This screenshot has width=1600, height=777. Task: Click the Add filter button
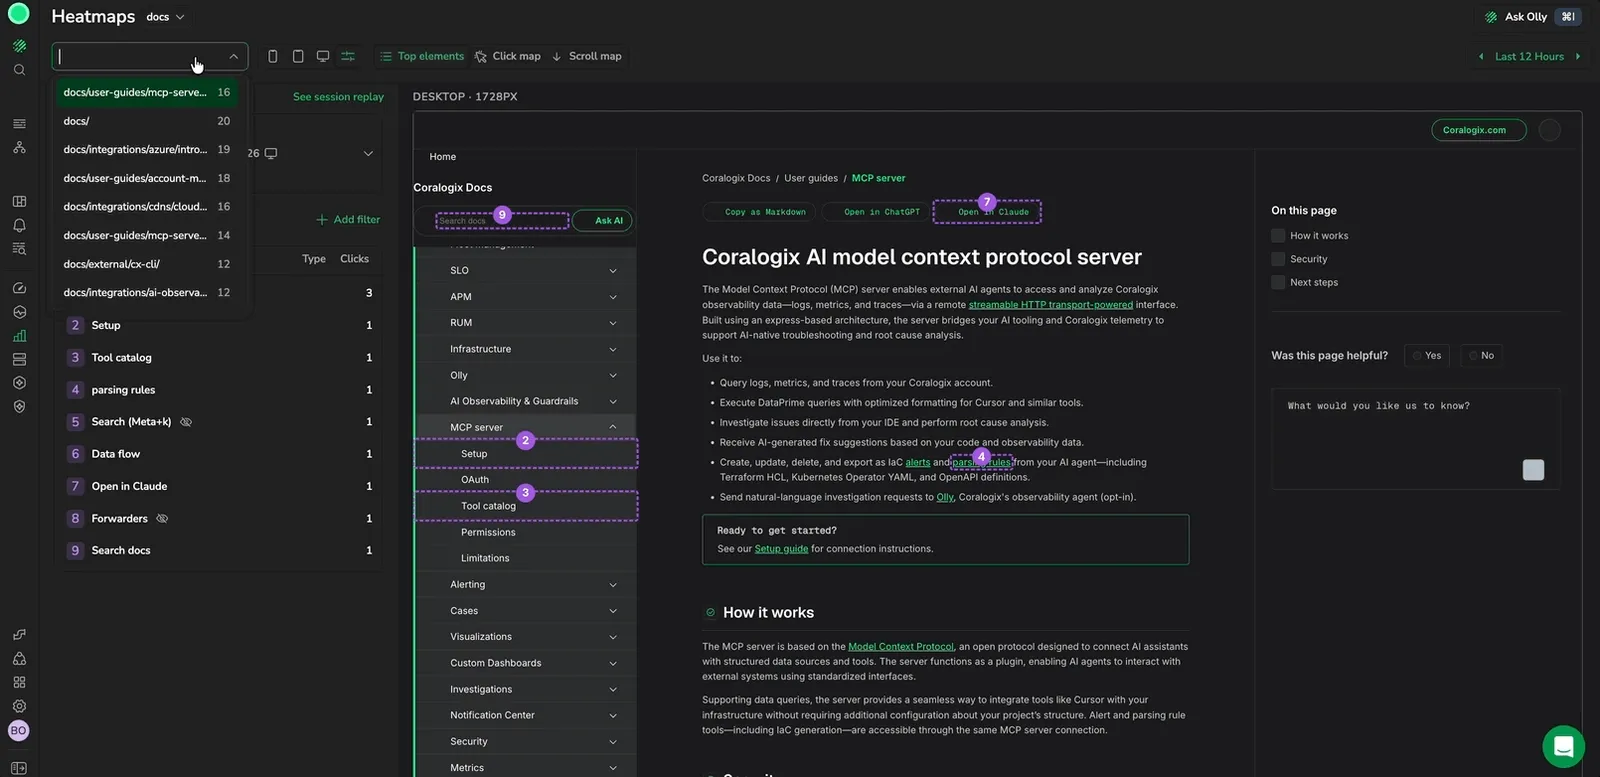[348, 220]
